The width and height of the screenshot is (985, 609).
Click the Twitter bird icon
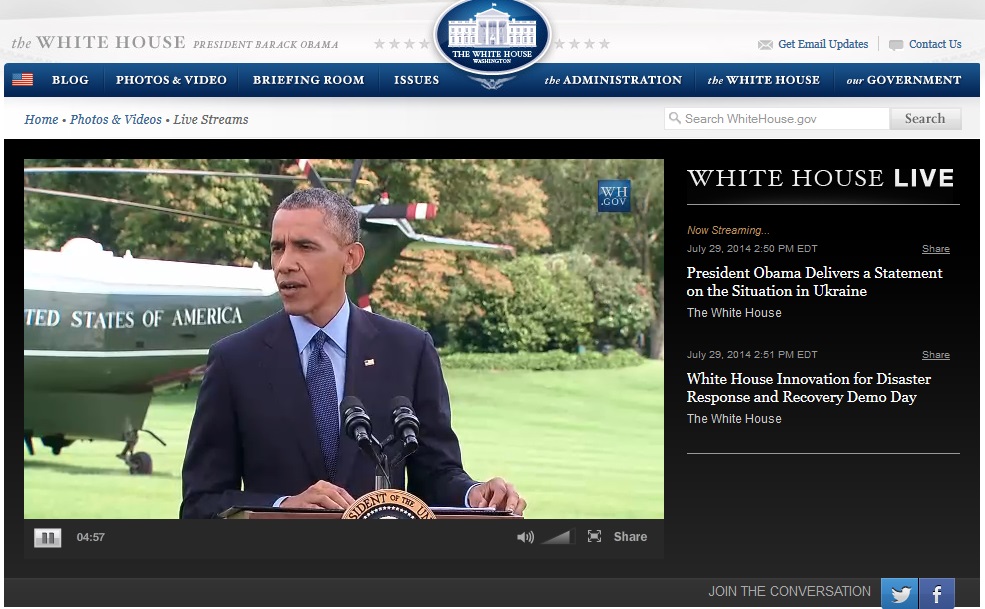[899, 594]
